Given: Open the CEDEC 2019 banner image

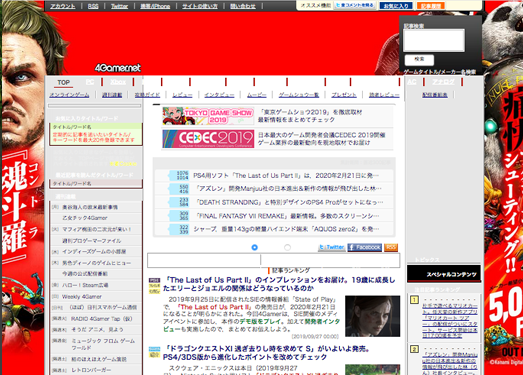Looking at the screenshot, I should [208, 138].
